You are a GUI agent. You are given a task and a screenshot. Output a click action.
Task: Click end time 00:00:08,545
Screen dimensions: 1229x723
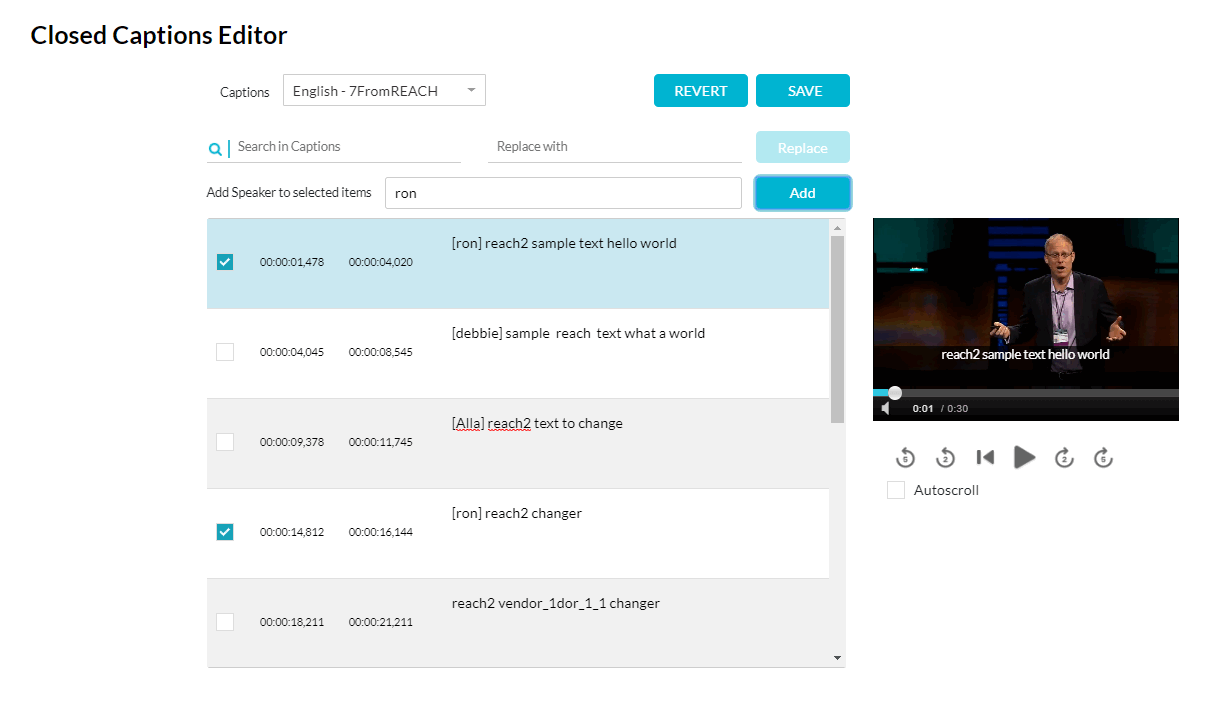click(381, 352)
